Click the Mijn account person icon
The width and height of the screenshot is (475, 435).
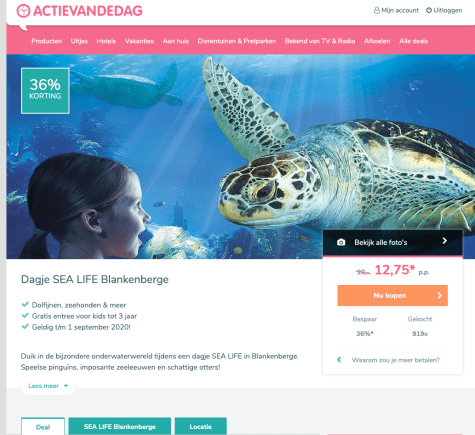(376, 11)
